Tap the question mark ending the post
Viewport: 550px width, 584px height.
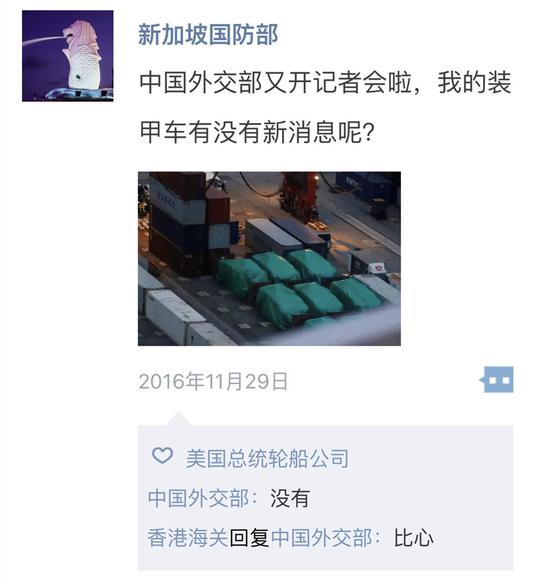(368, 133)
